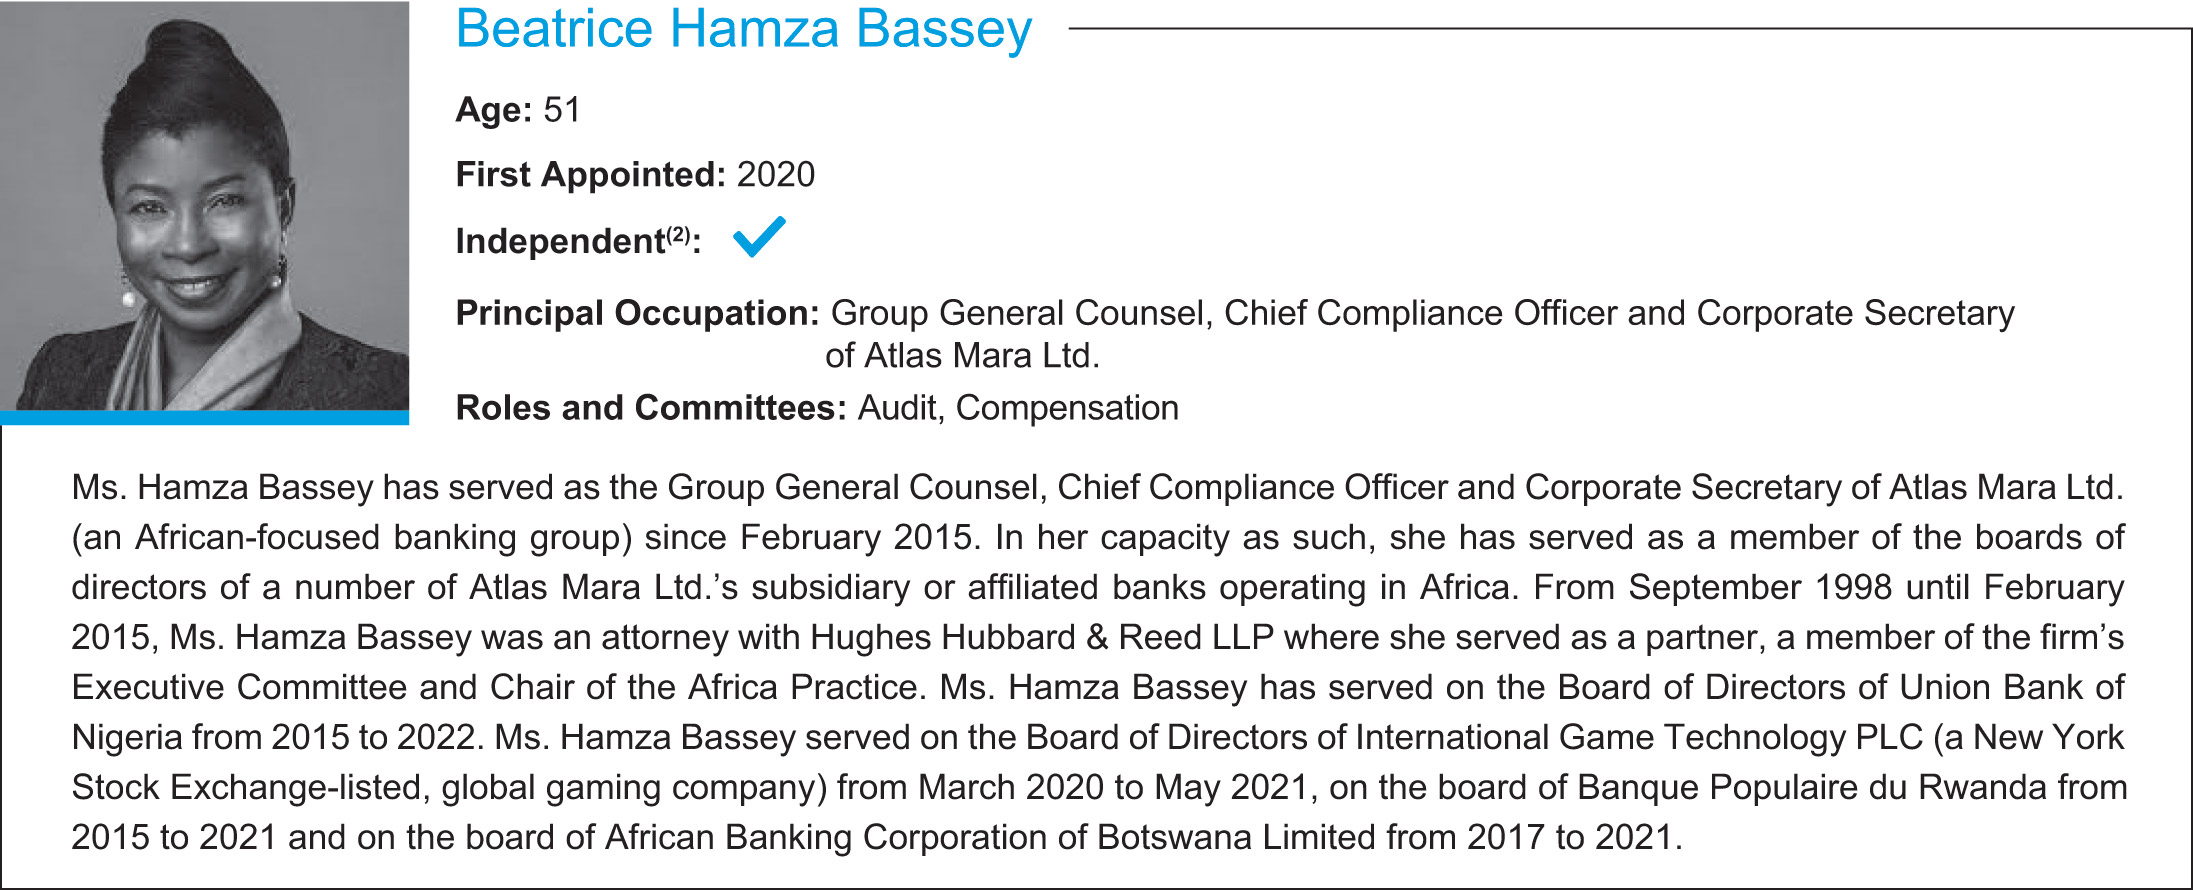Click "International Game Technology PLC" in the biography

(1639, 738)
